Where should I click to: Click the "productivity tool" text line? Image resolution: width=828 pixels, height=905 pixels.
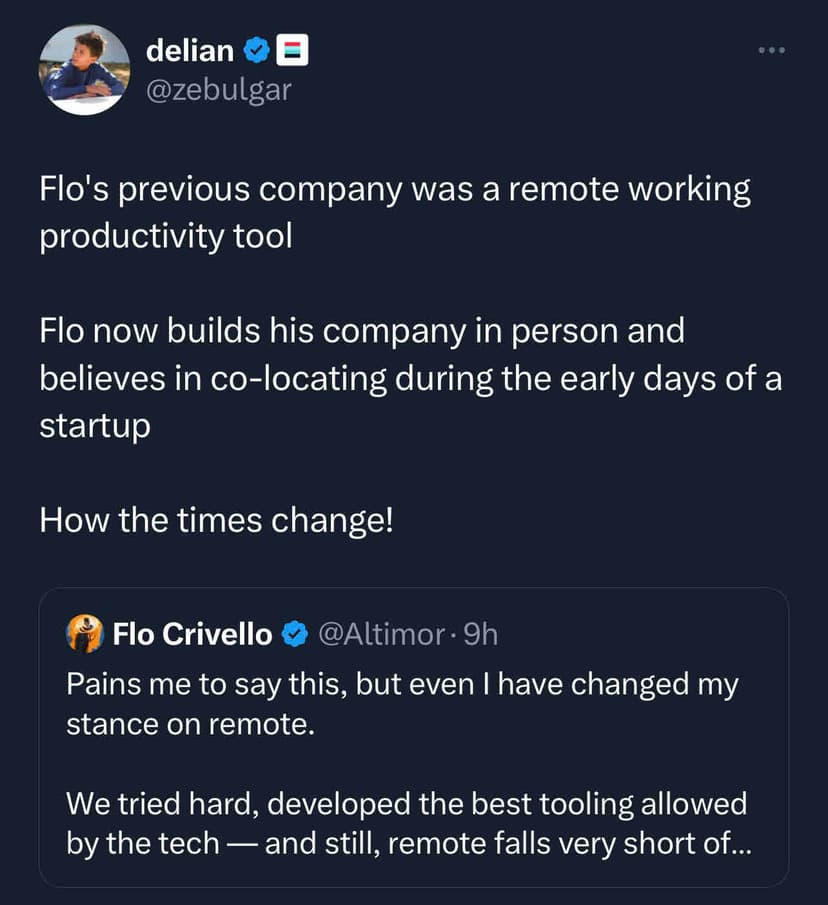pos(166,238)
